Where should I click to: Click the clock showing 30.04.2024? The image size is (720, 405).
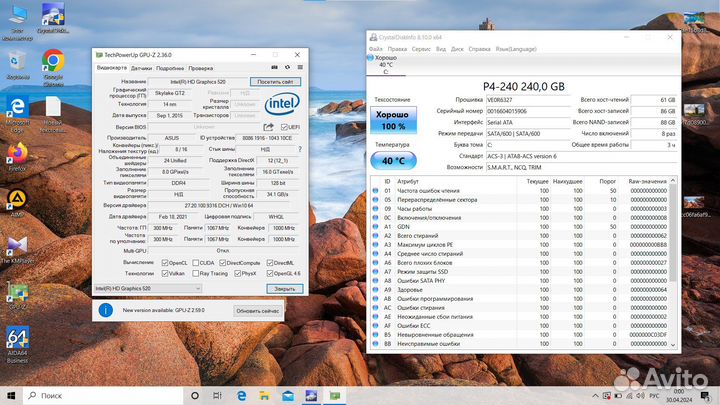tap(679, 395)
